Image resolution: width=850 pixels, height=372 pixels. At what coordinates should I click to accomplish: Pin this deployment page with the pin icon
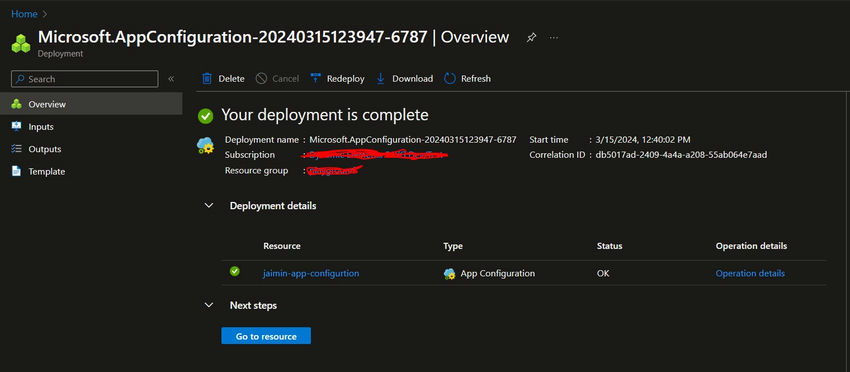tap(531, 37)
